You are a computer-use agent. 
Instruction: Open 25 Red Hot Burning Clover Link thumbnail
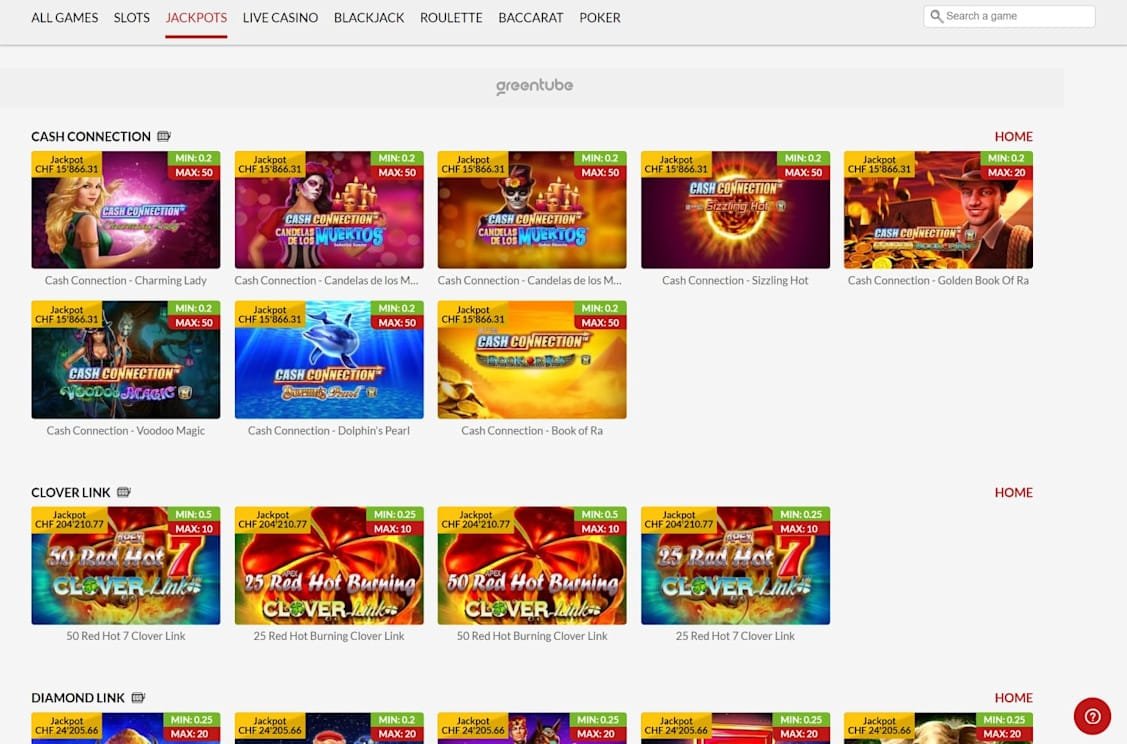point(329,565)
